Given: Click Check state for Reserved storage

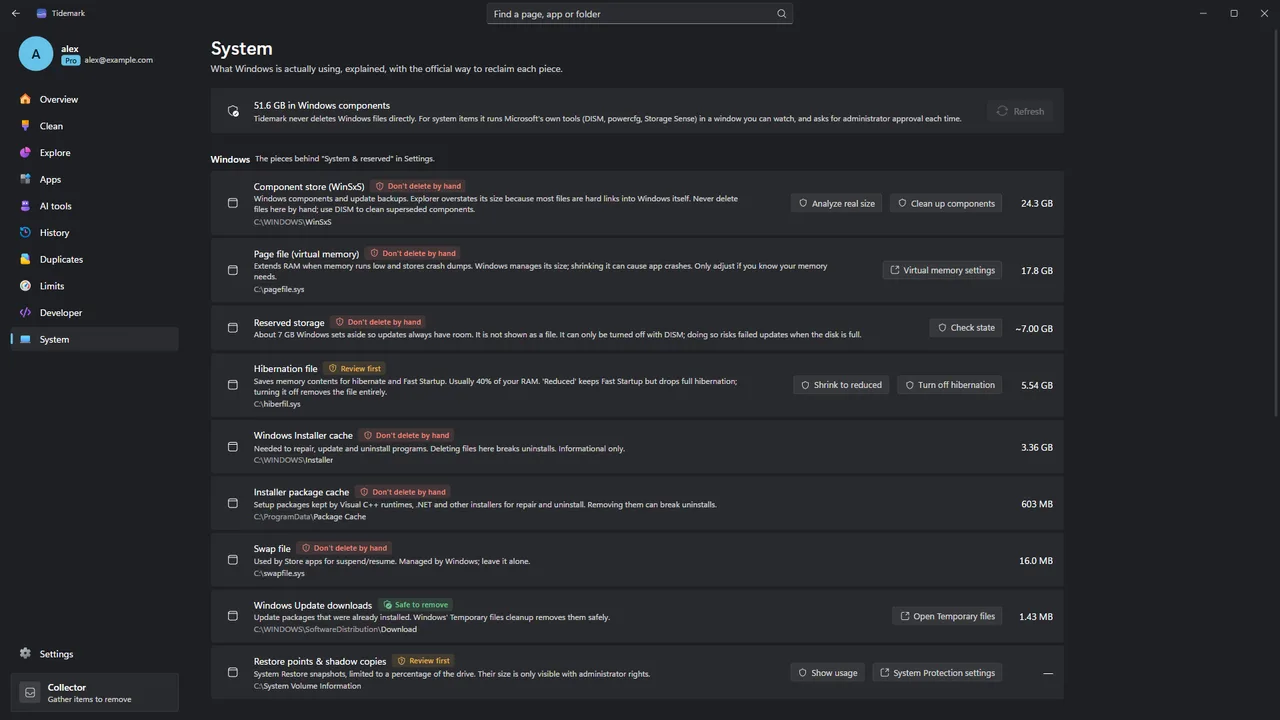Looking at the screenshot, I should point(966,328).
